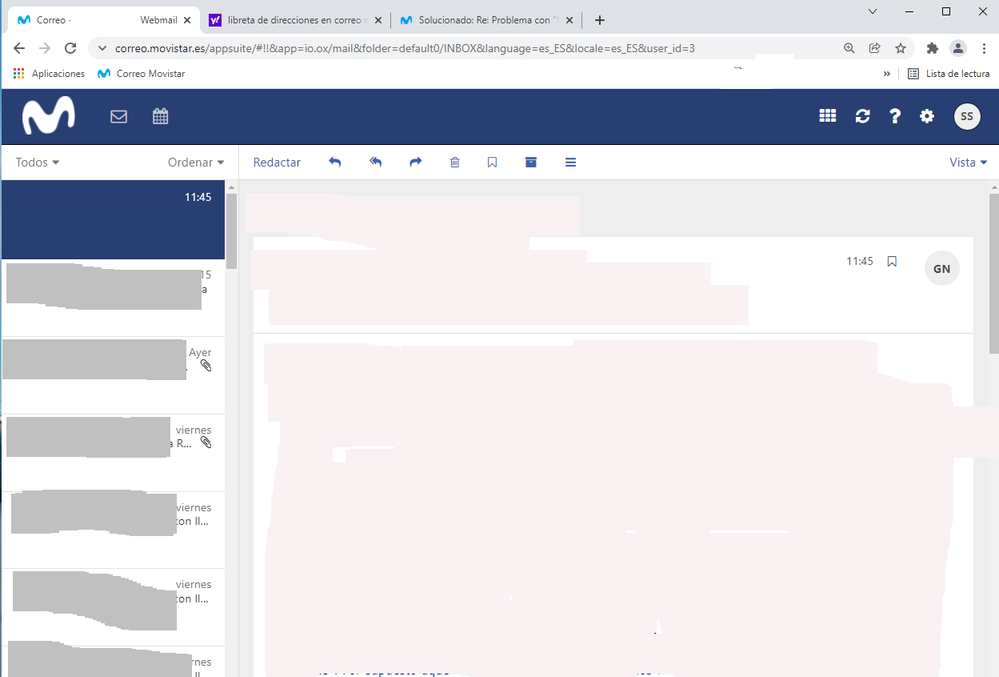Archive the message with box icon

(531, 162)
